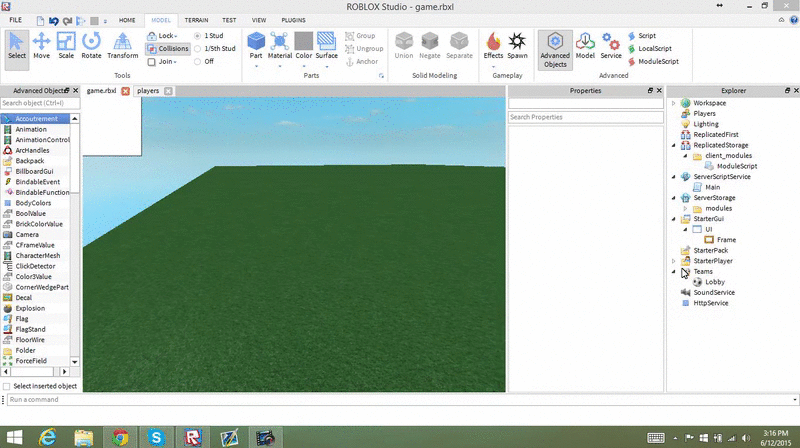This screenshot has width=800, height=448.
Task: Activate the Rotate tool
Action: click(91, 46)
